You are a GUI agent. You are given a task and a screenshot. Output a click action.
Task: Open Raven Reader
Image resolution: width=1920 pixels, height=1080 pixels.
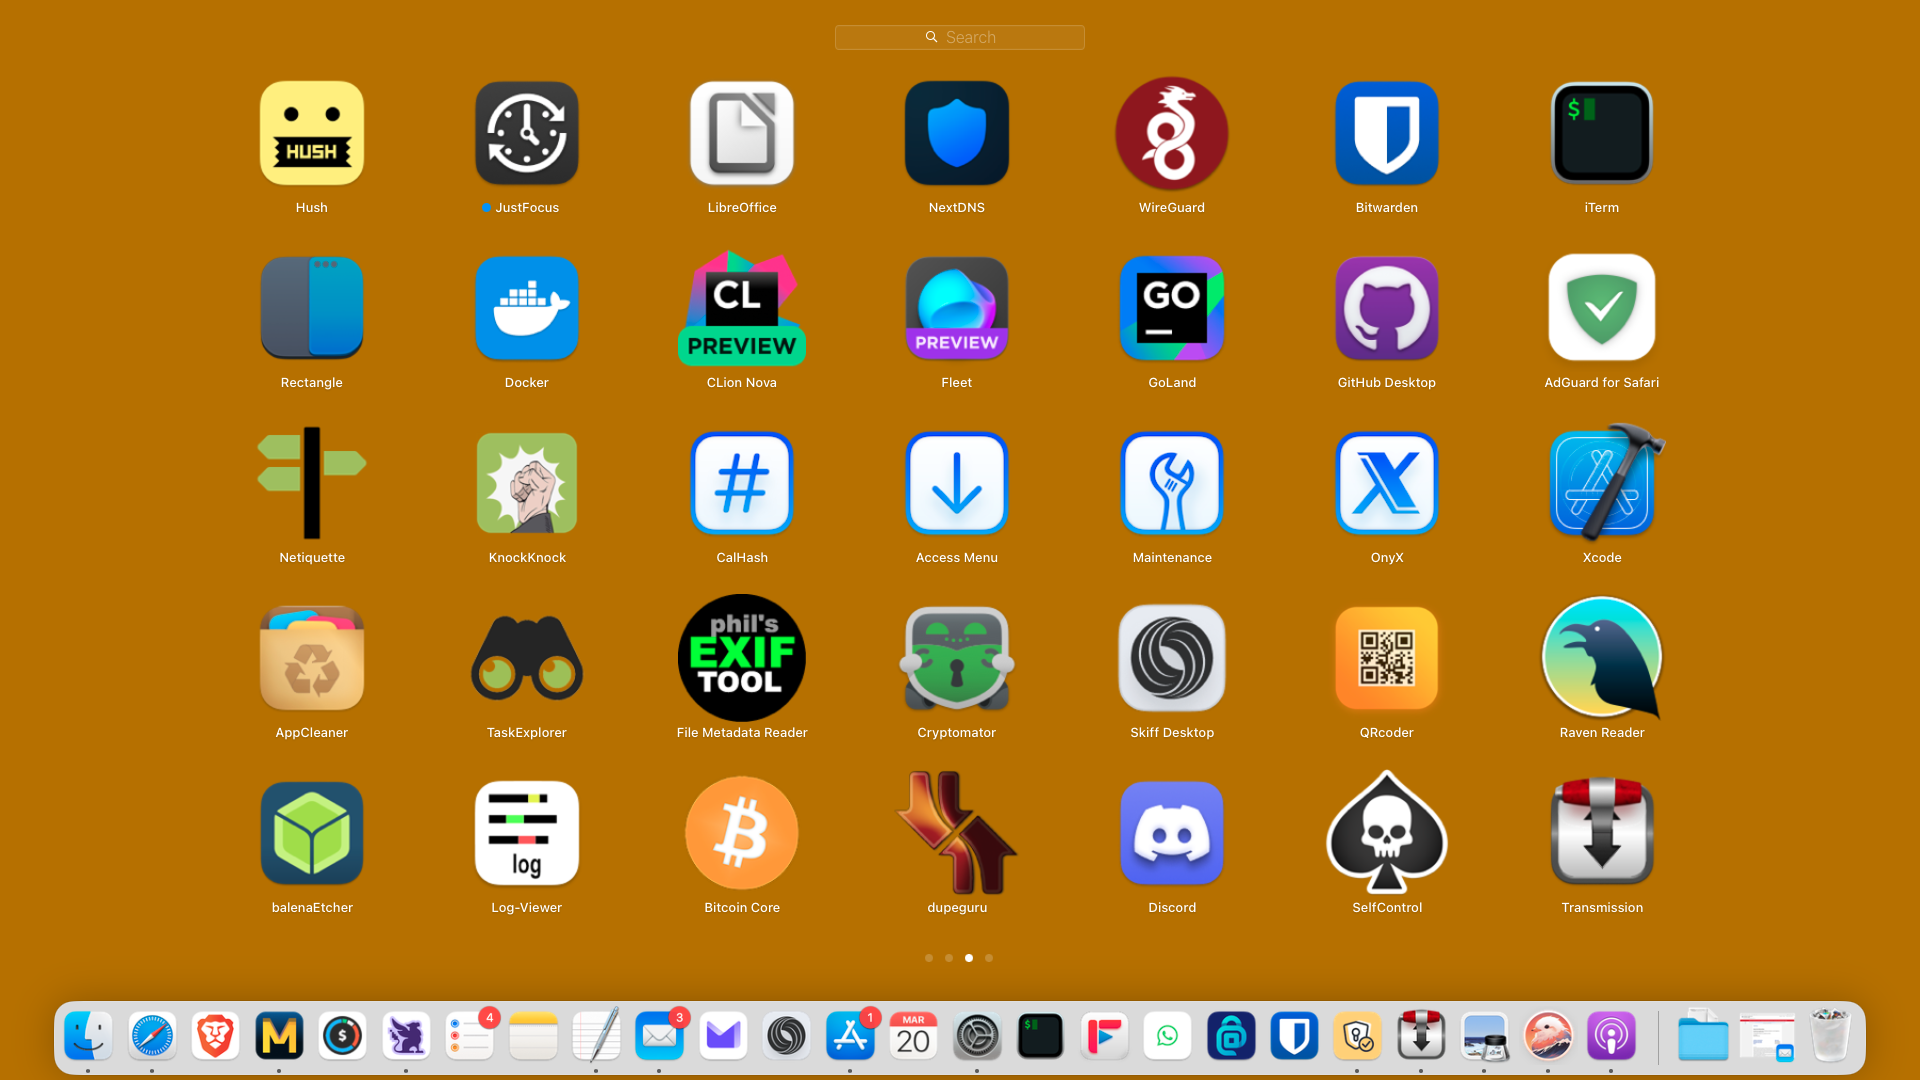tap(1602, 658)
